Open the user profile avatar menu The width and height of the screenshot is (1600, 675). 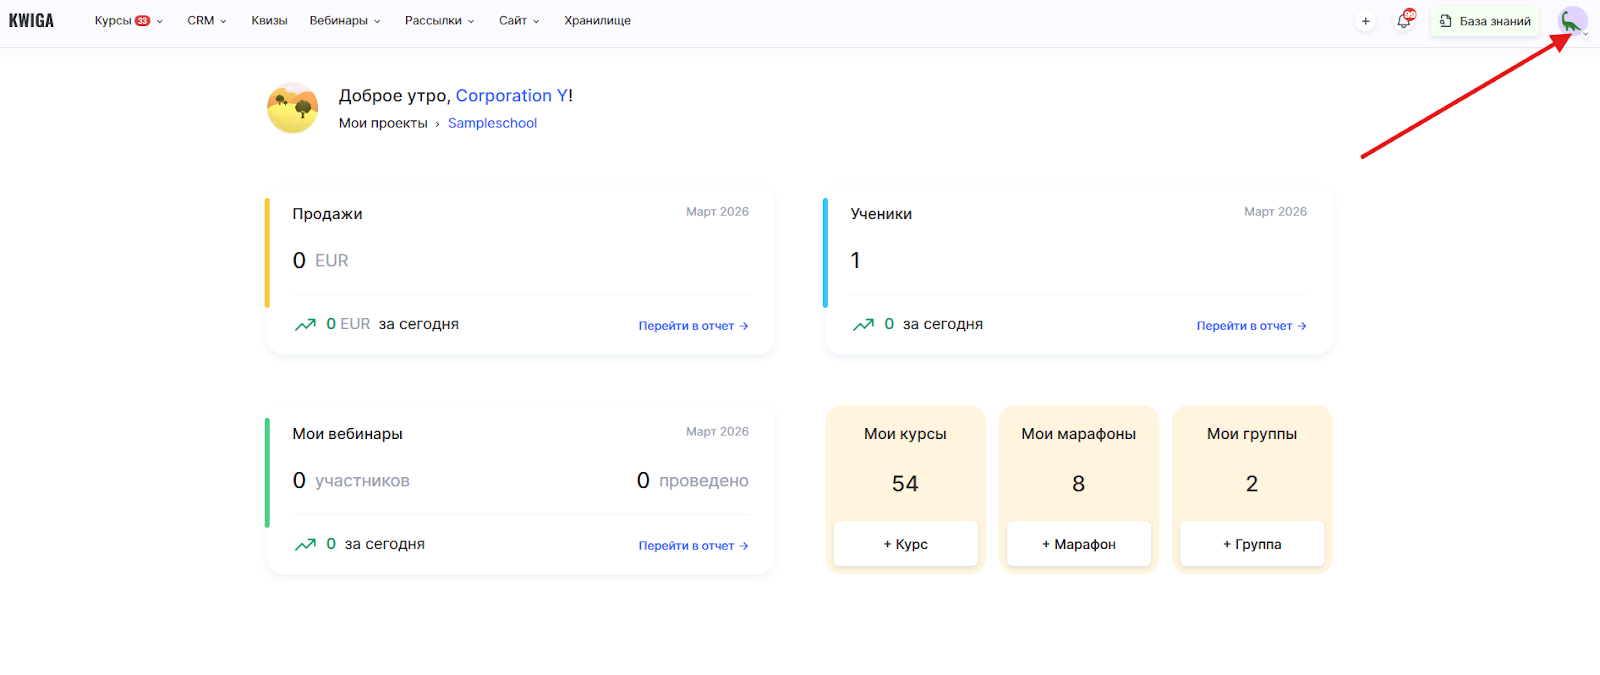[1572, 21]
